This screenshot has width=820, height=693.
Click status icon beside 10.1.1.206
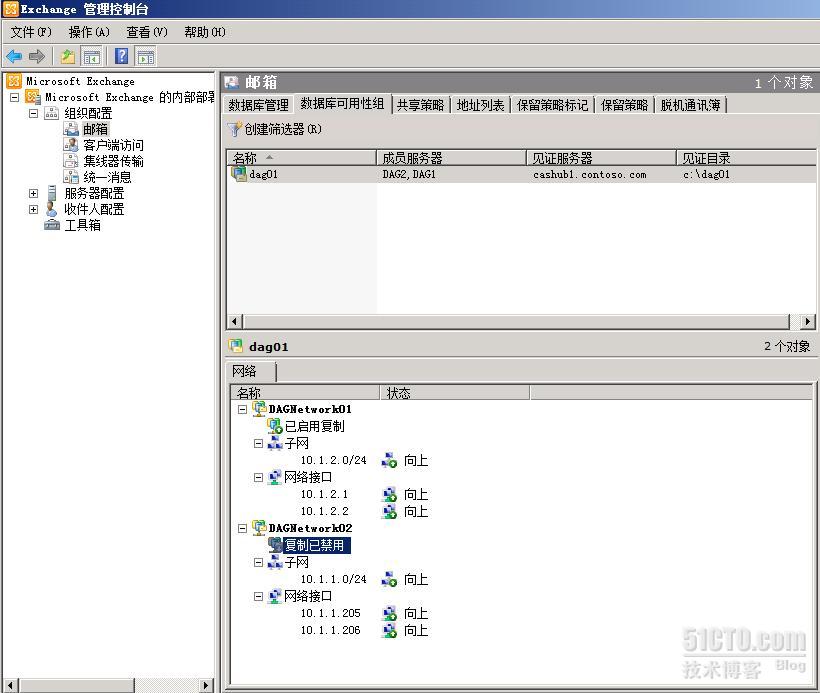click(390, 630)
